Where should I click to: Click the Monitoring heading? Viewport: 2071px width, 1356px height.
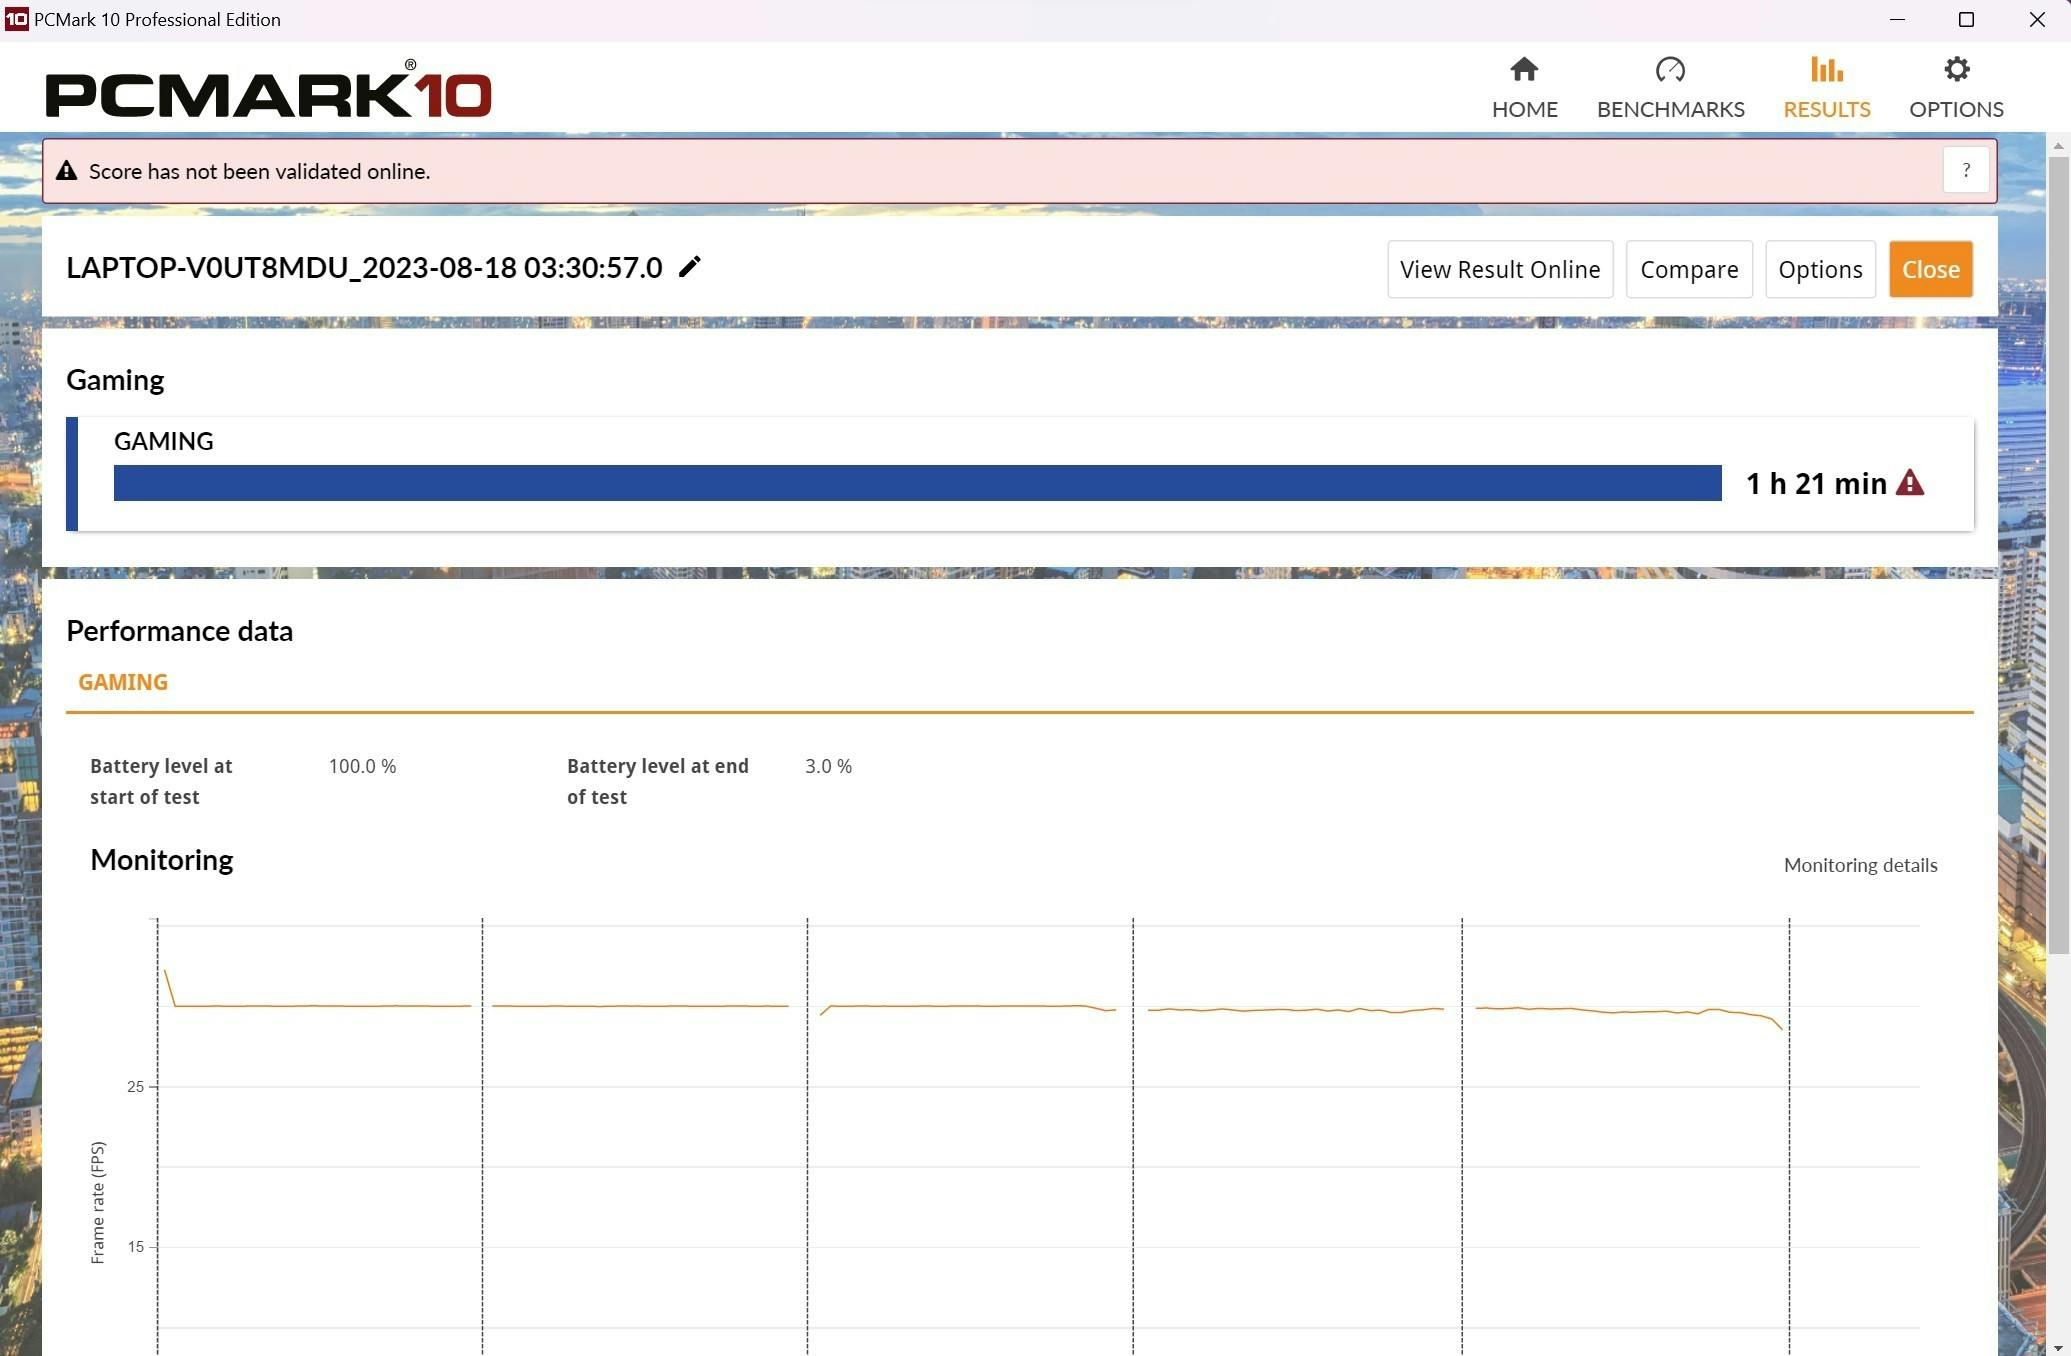click(x=162, y=859)
